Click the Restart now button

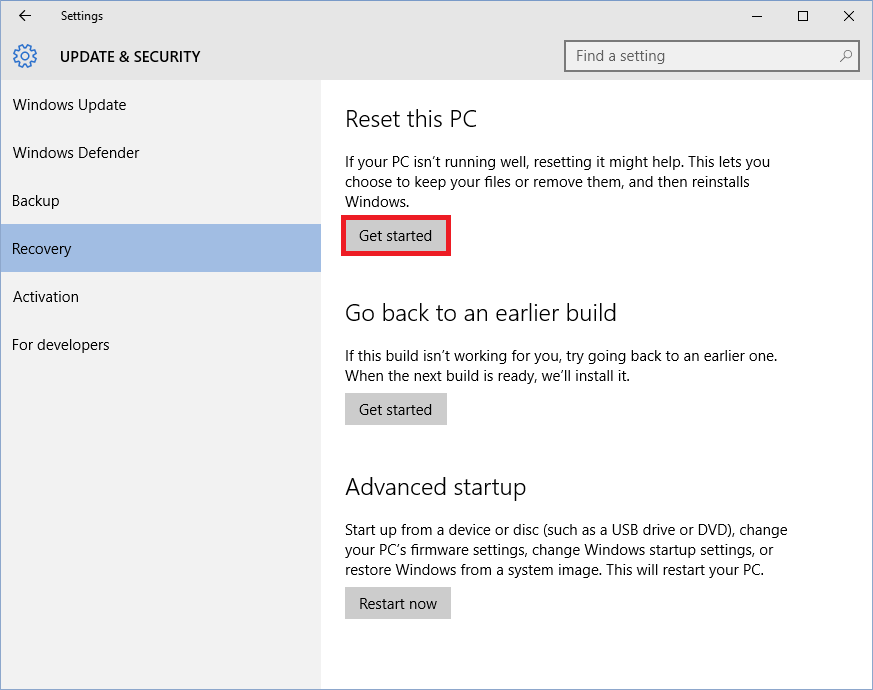[398, 603]
